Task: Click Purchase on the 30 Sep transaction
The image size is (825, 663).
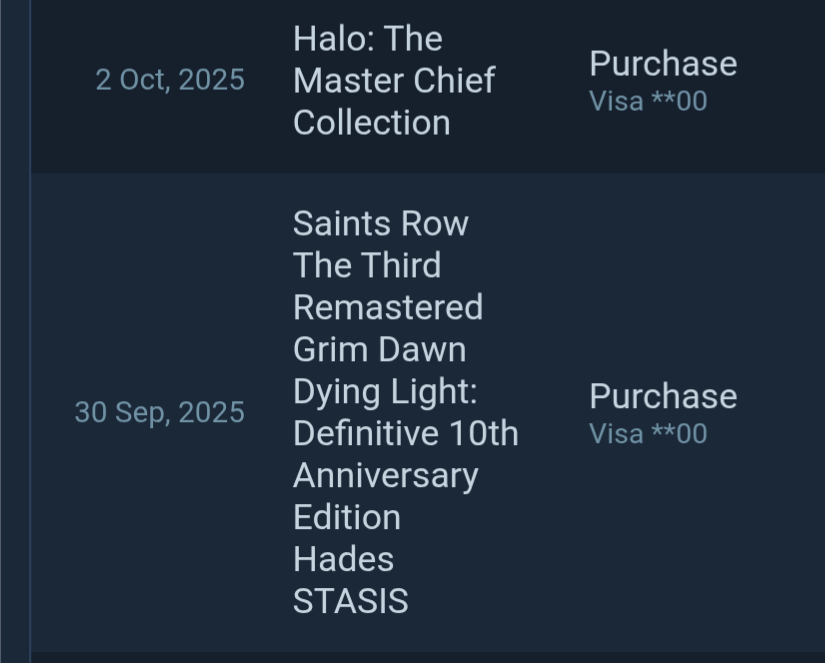Action: pos(662,396)
